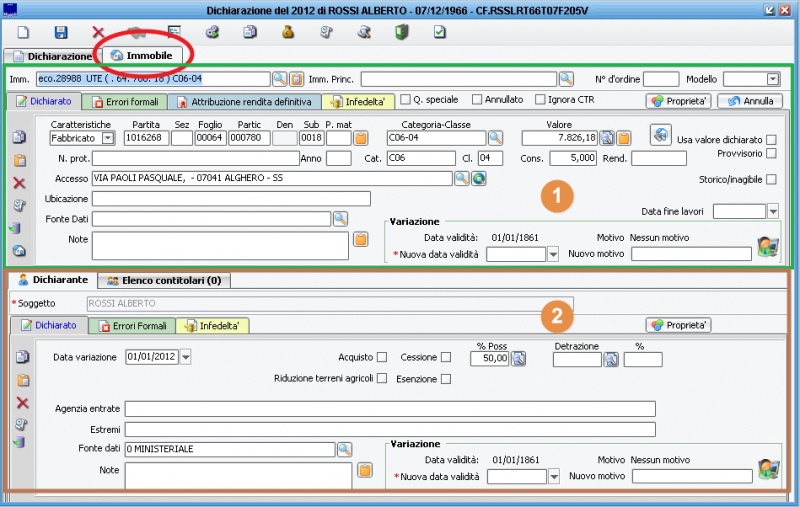Check the Riduzione terreni agricoli box
The image size is (800, 507).
click(x=382, y=378)
